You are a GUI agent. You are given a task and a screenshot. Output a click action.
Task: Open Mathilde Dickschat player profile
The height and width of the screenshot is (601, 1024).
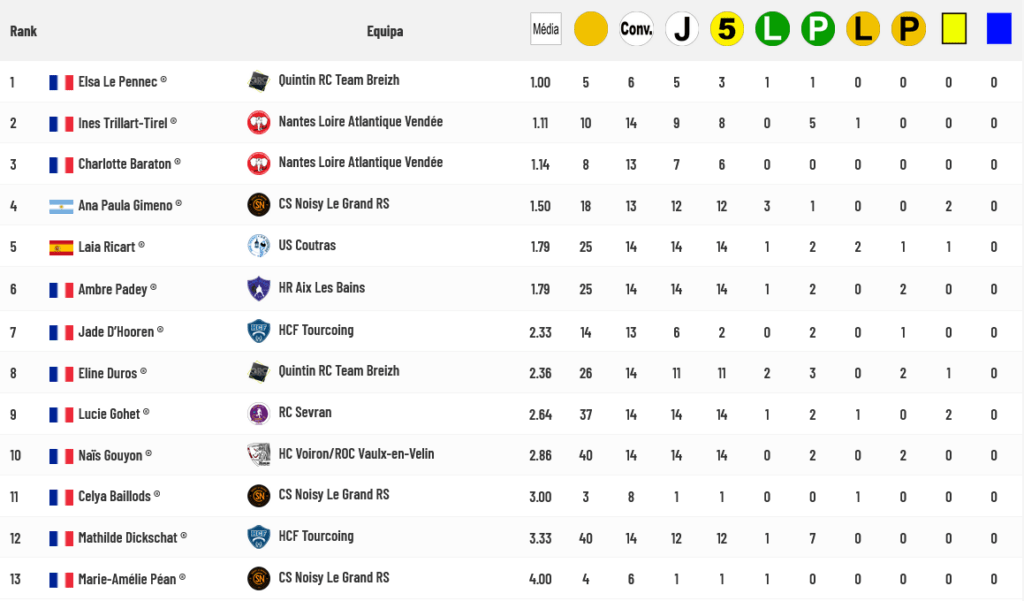click(128, 538)
